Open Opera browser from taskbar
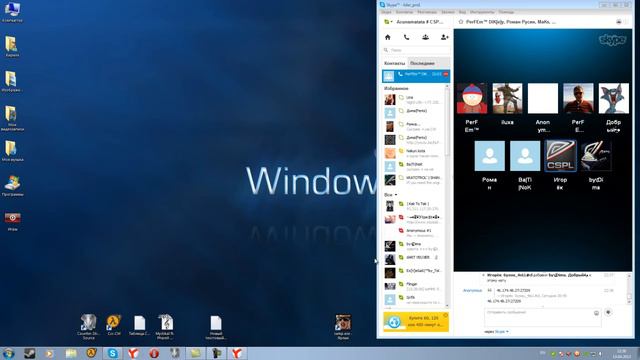Image resolution: width=640 pixels, height=360 pixels. point(154,353)
